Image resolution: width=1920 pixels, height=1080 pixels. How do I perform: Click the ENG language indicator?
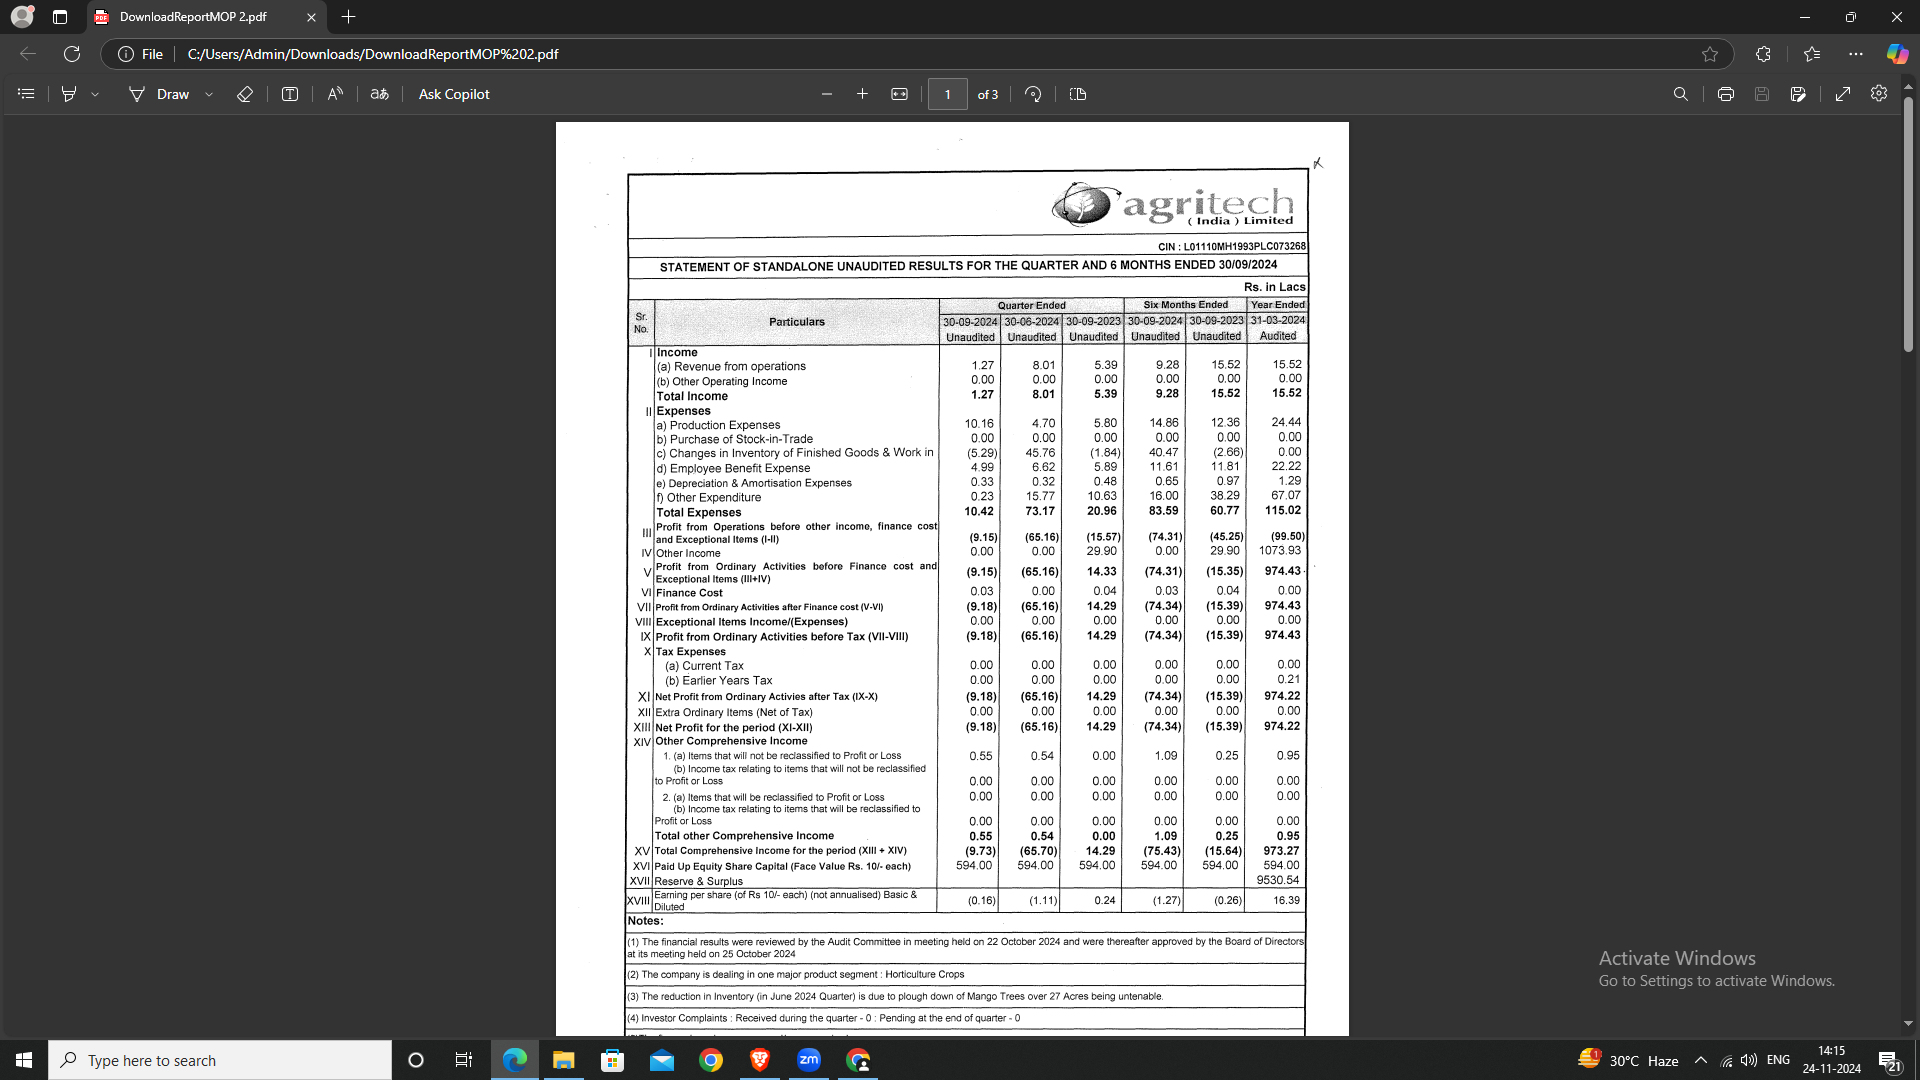click(x=1778, y=1060)
